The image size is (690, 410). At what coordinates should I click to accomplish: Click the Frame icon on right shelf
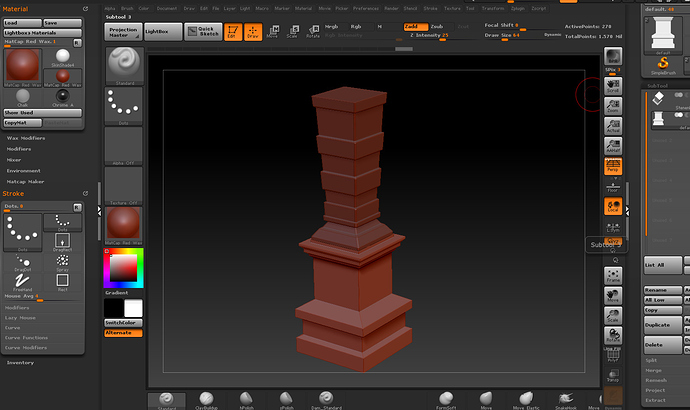click(613, 276)
